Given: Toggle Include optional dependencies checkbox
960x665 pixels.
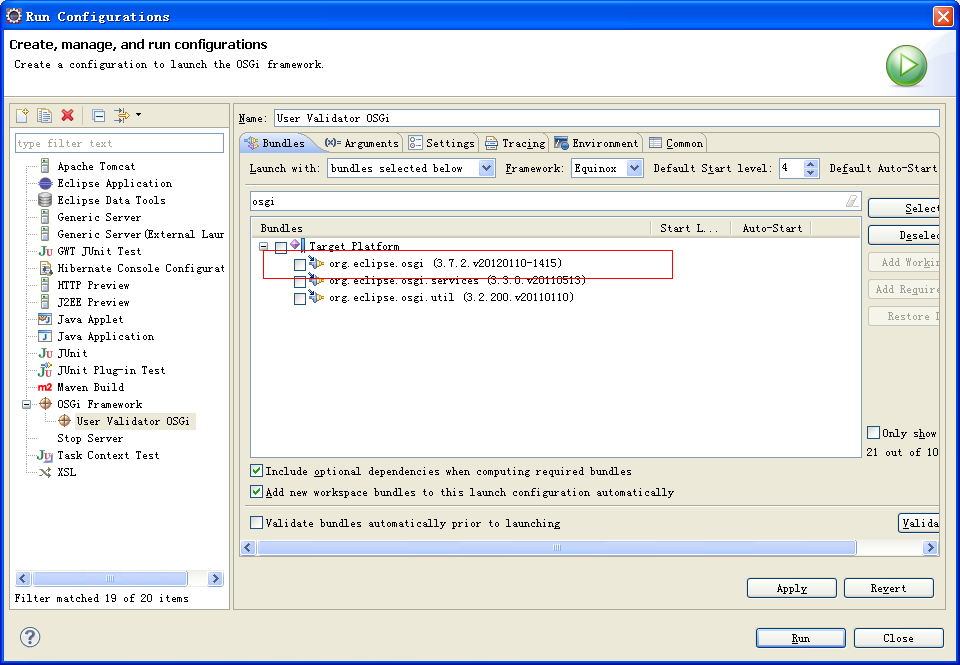Looking at the screenshot, I should (257, 470).
